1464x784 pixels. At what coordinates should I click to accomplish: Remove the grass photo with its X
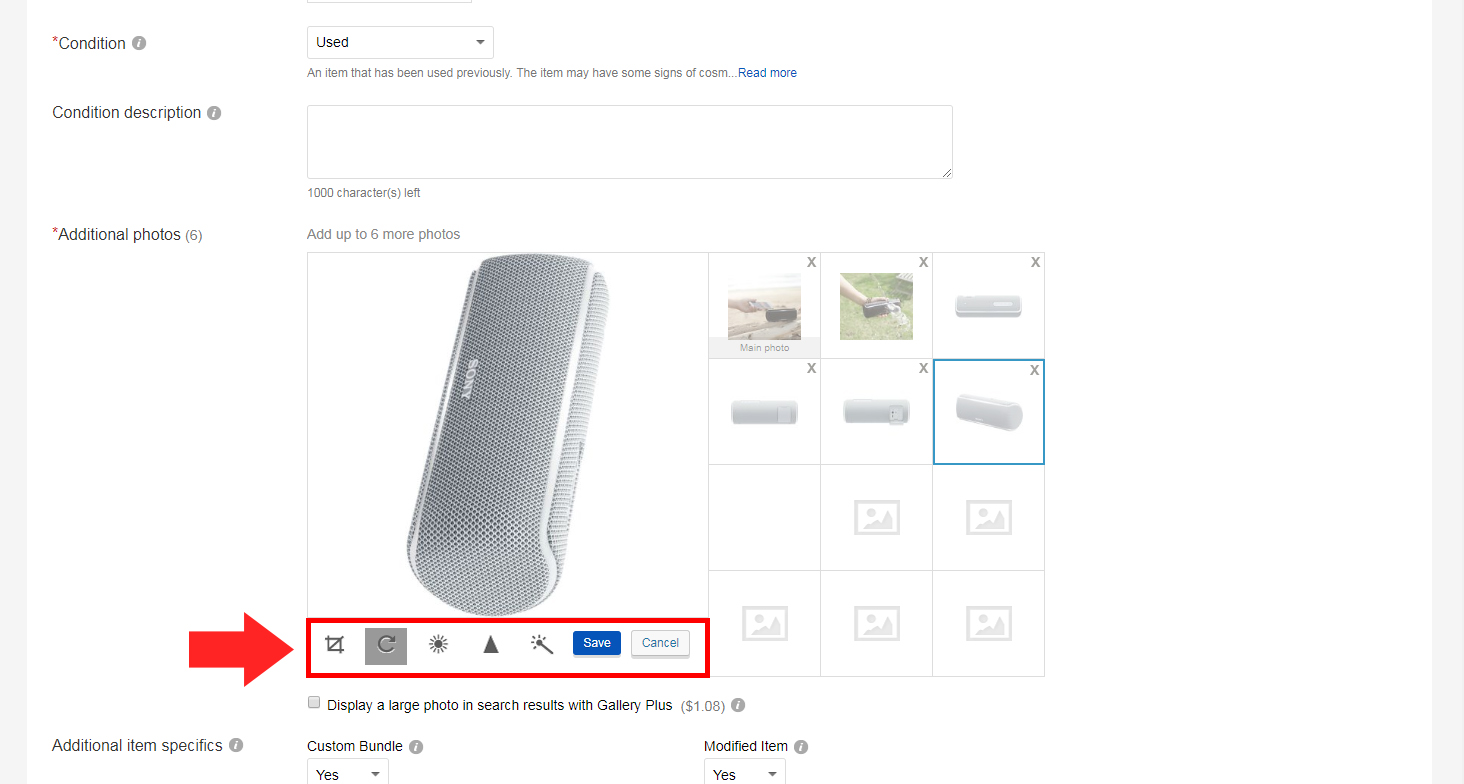923,262
